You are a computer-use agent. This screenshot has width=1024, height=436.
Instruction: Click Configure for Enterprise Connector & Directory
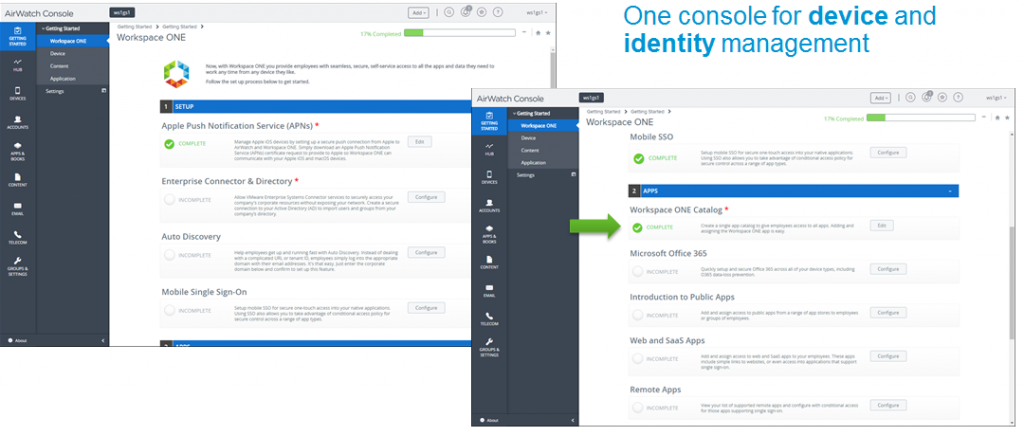(426, 196)
